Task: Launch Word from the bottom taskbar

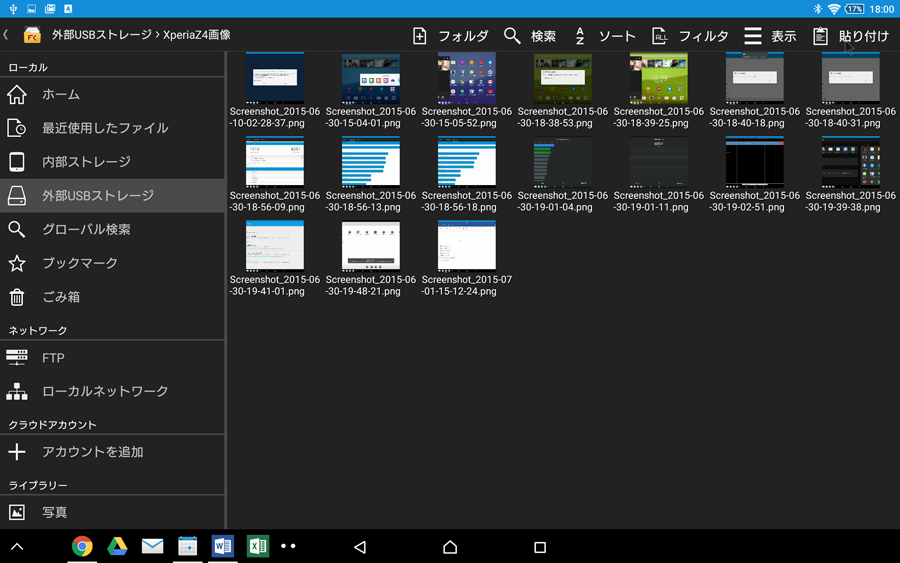Action: tap(222, 546)
